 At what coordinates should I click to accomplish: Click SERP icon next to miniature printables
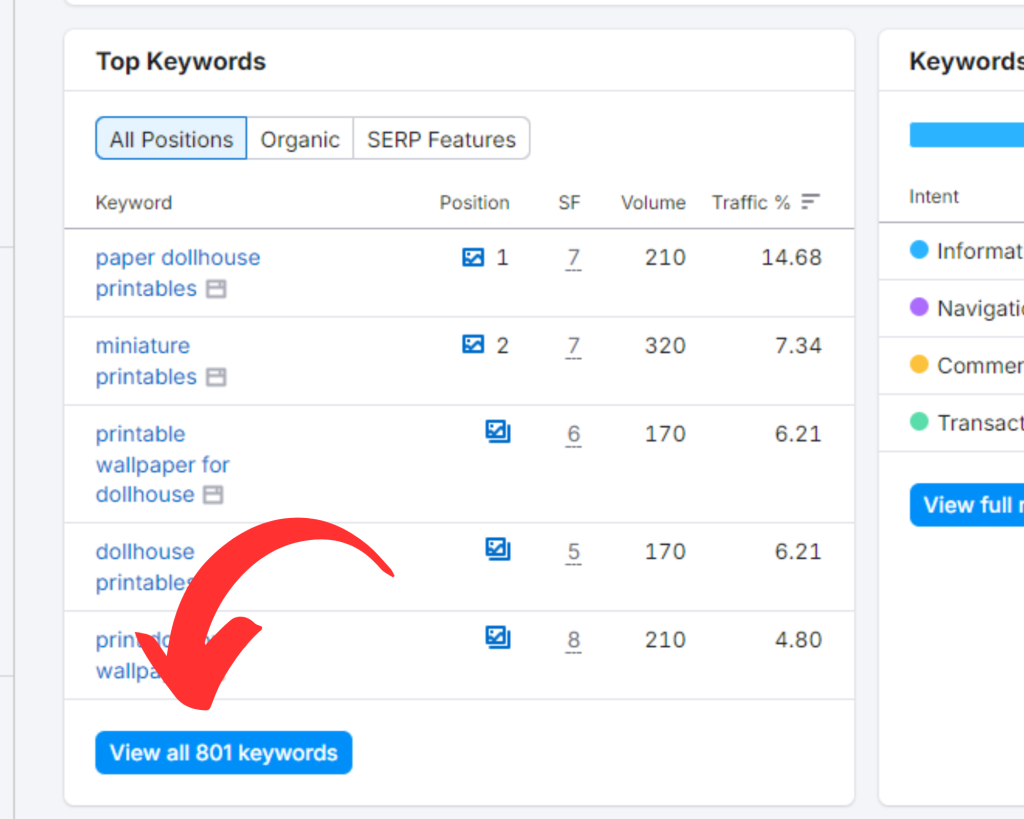[216, 378]
